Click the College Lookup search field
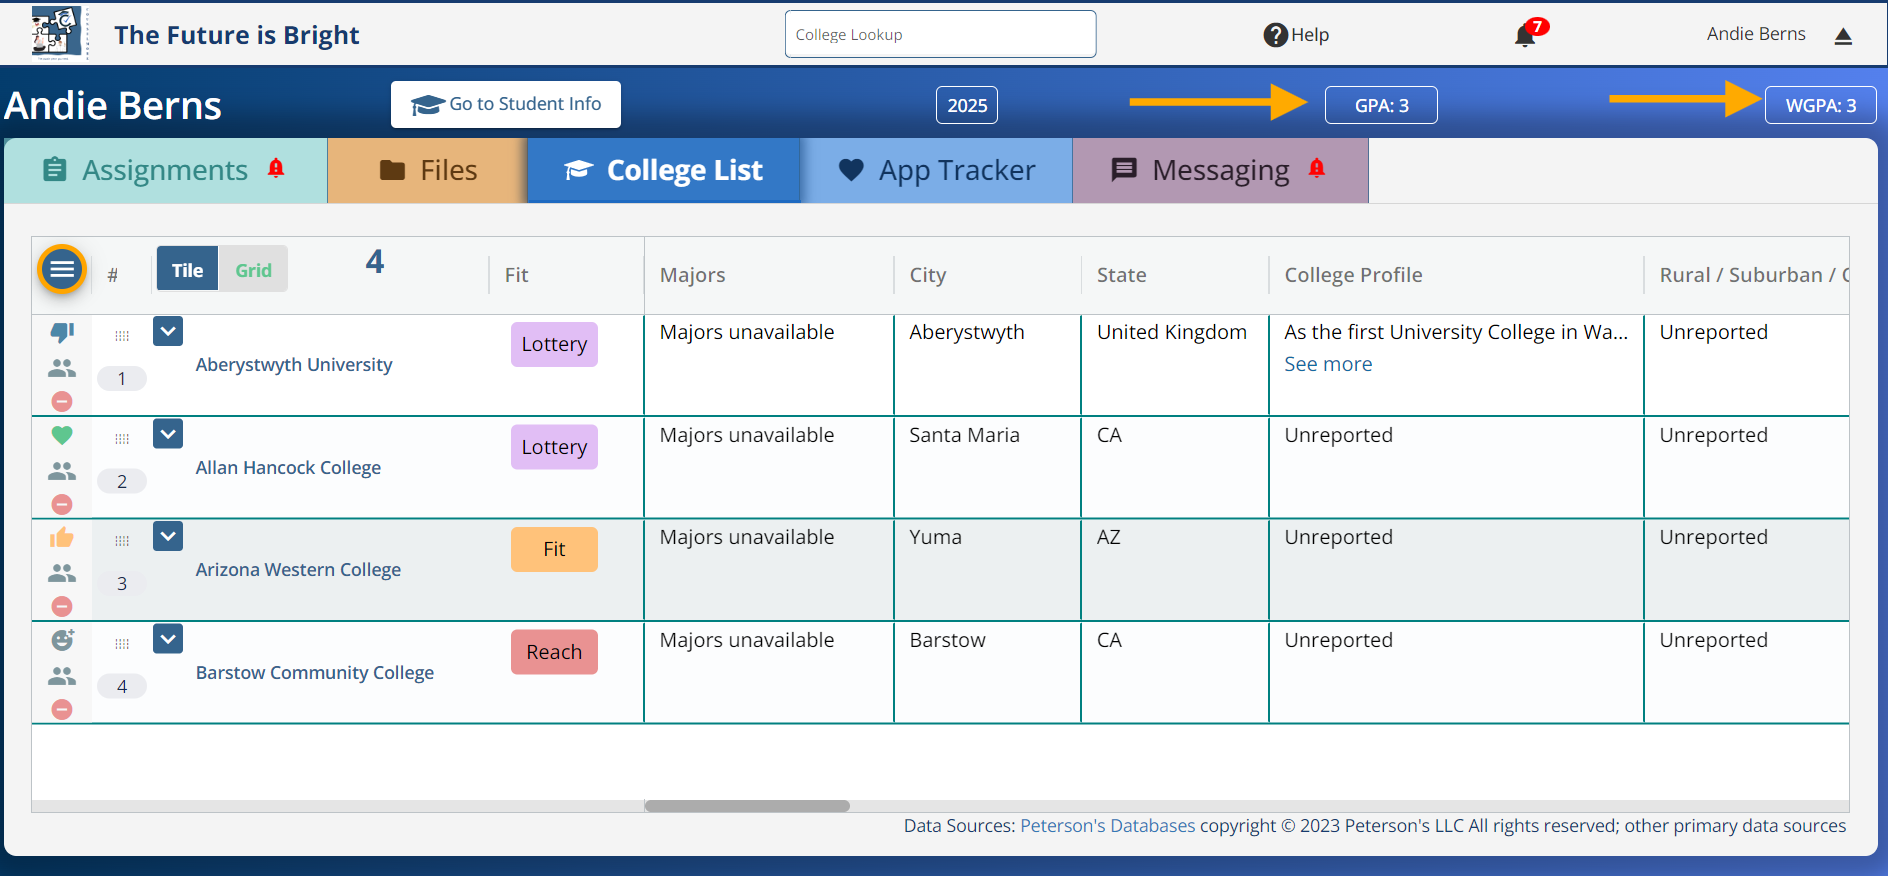The height and width of the screenshot is (876, 1888). 940,34
